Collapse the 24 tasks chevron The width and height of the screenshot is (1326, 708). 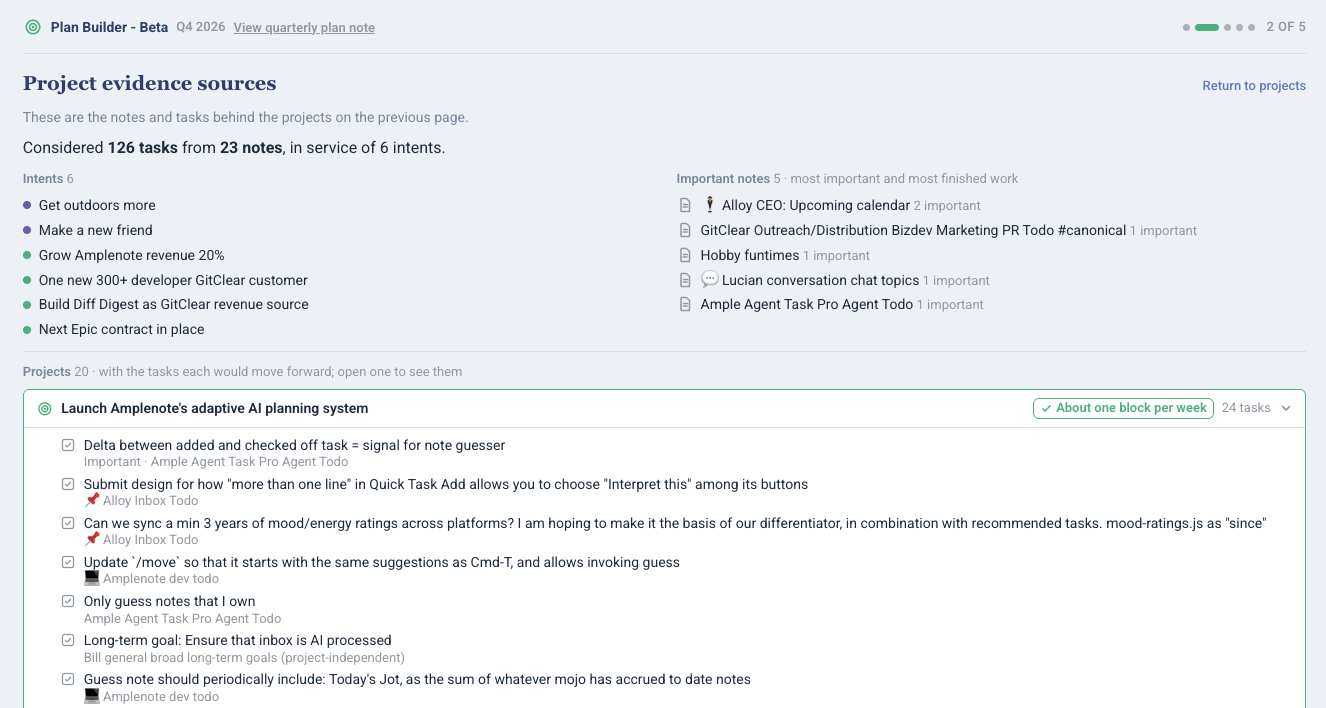click(x=1286, y=408)
